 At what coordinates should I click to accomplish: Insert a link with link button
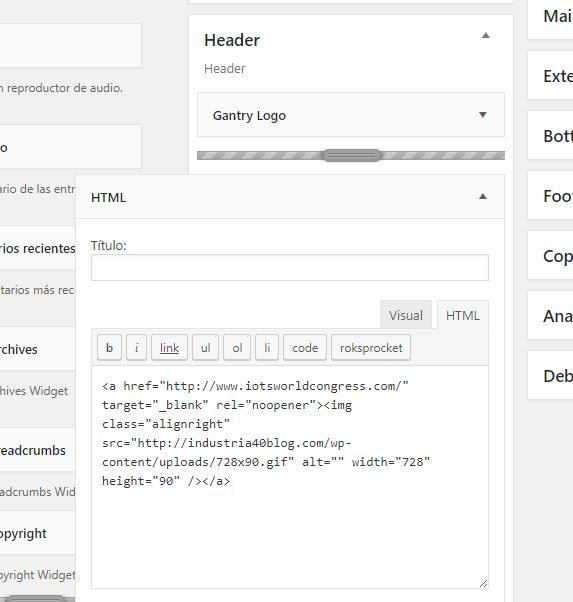(169, 347)
